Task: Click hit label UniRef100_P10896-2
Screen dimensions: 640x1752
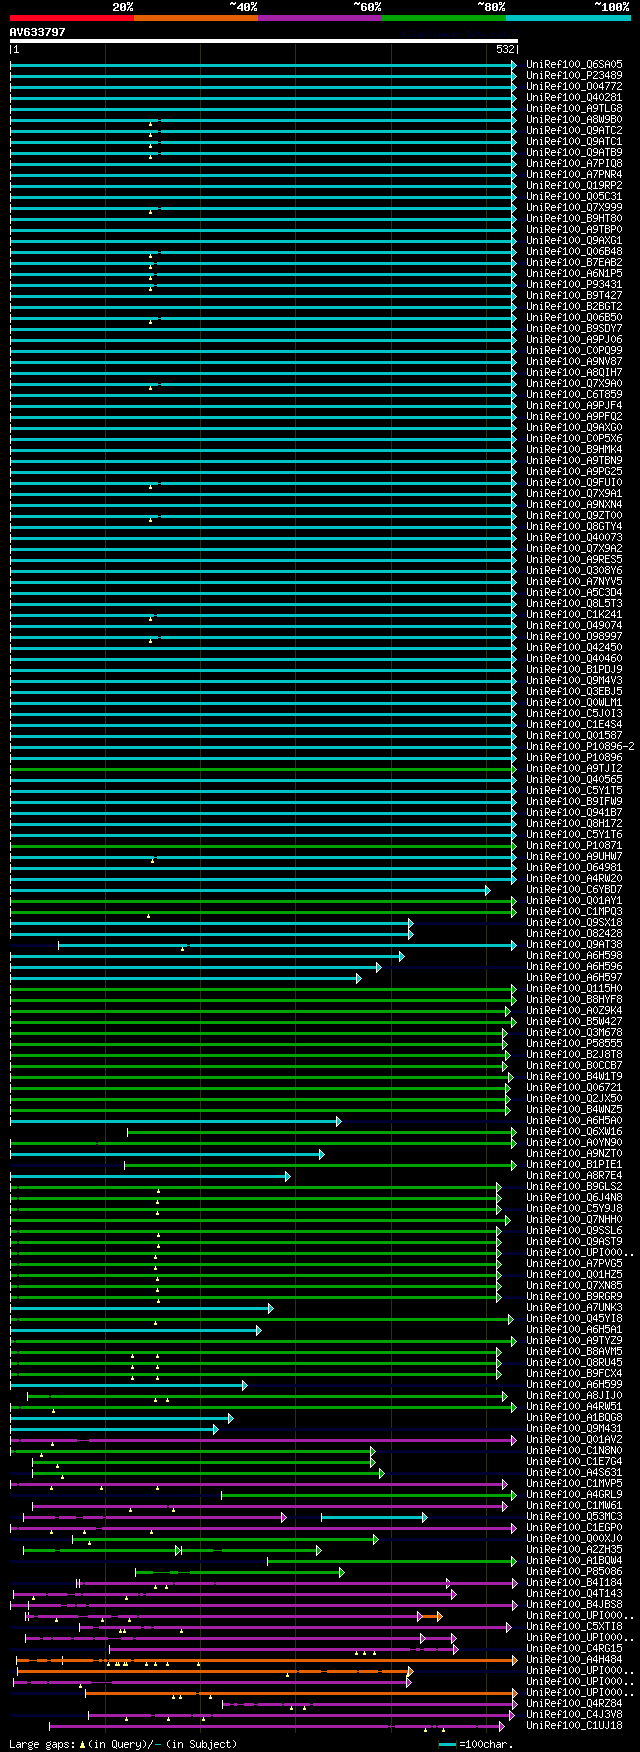Action: 580,746
